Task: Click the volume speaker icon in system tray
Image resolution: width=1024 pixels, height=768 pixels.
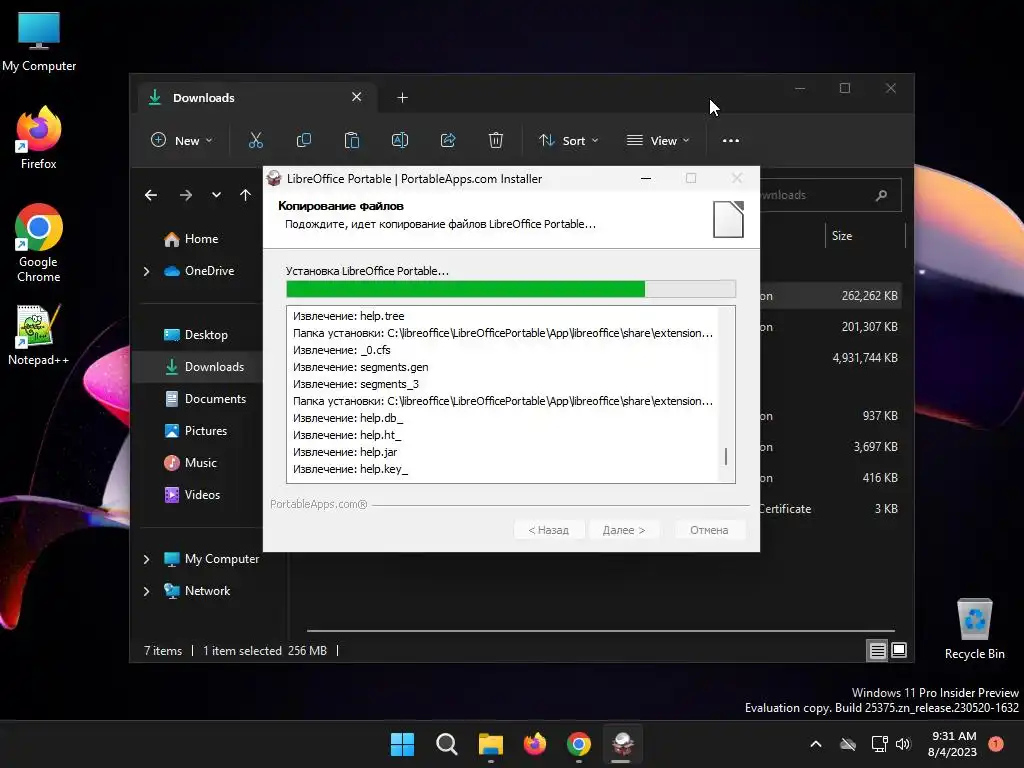Action: (903, 744)
